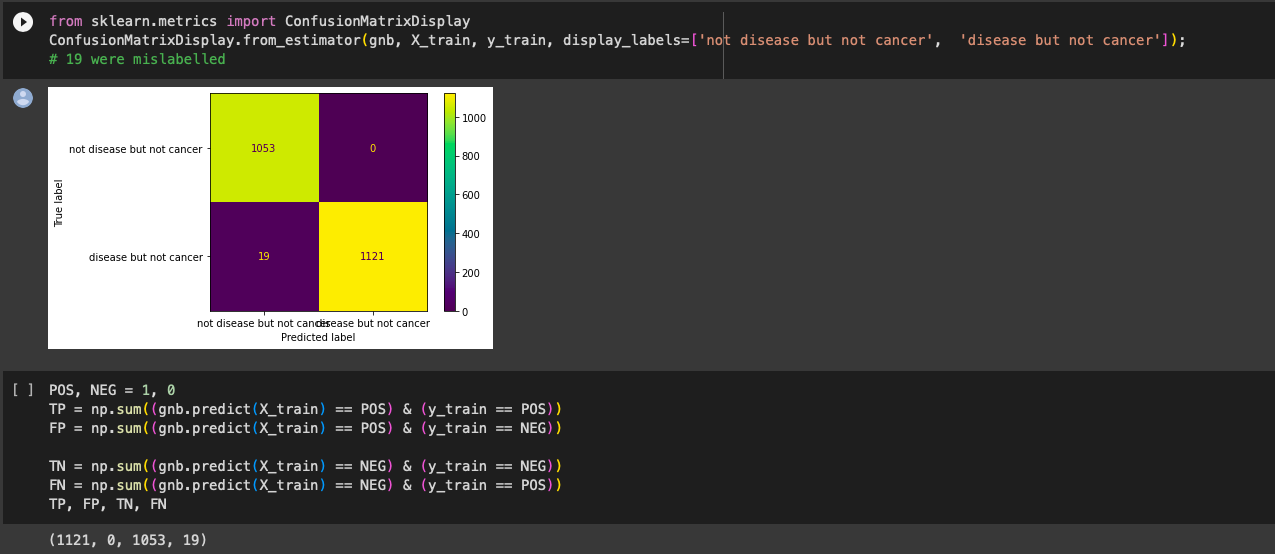The height and width of the screenshot is (554, 1275).
Task: Click the TP = np.sum code line
Action: [x=305, y=409]
